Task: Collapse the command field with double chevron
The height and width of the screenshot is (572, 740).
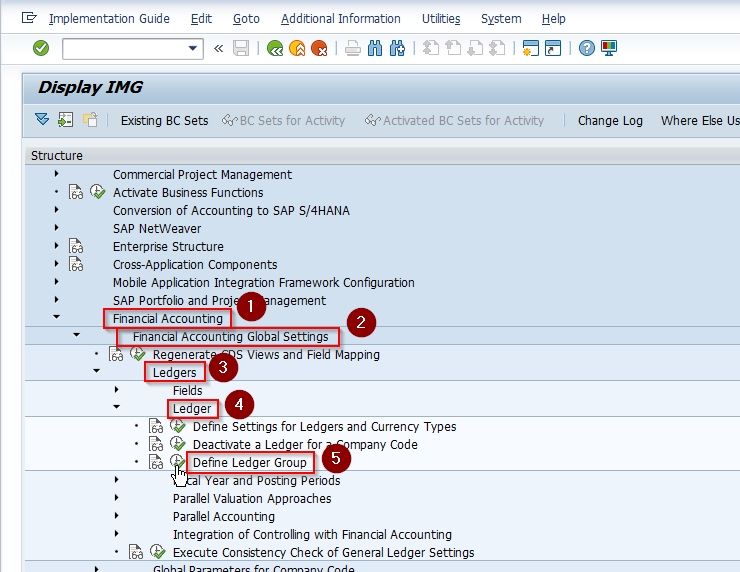Action: (x=218, y=48)
